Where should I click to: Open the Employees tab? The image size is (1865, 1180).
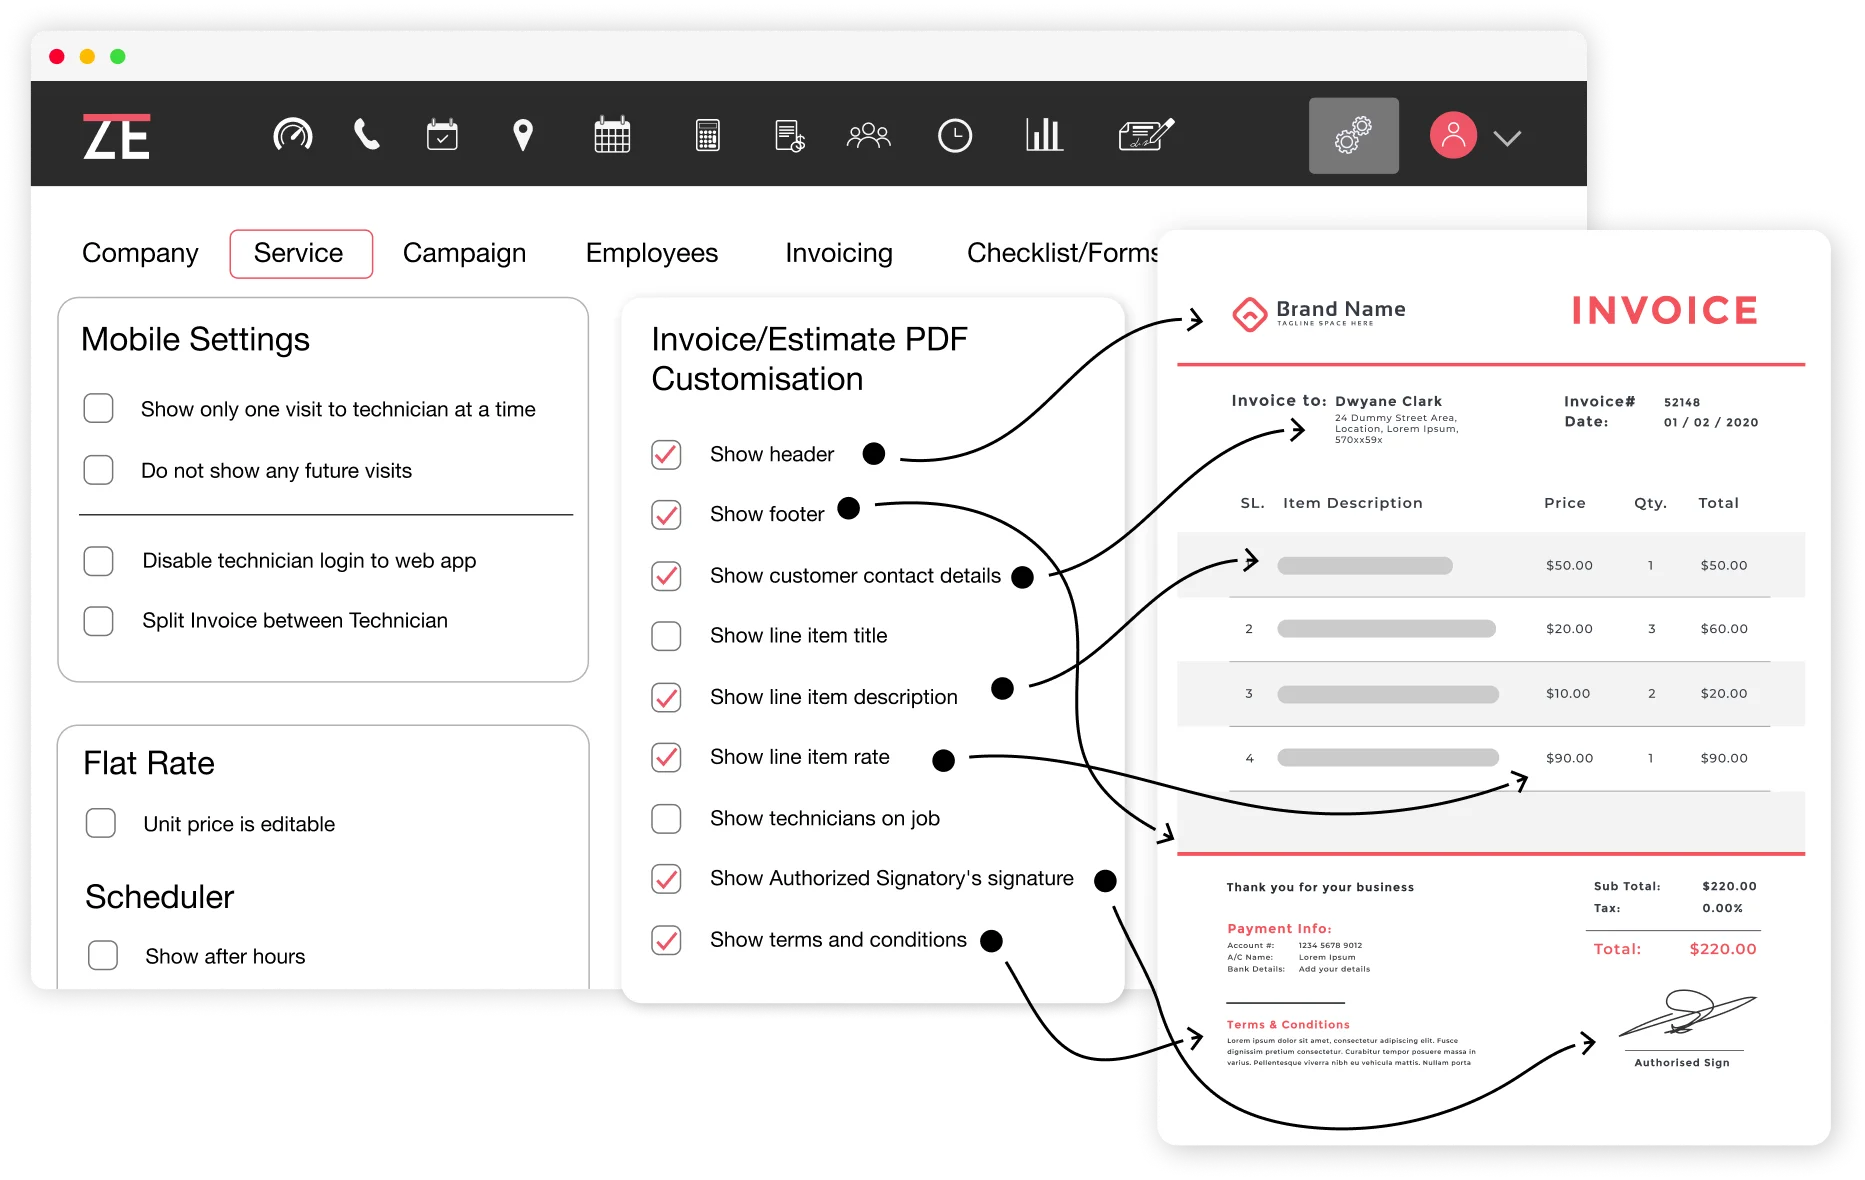pos(652,253)
